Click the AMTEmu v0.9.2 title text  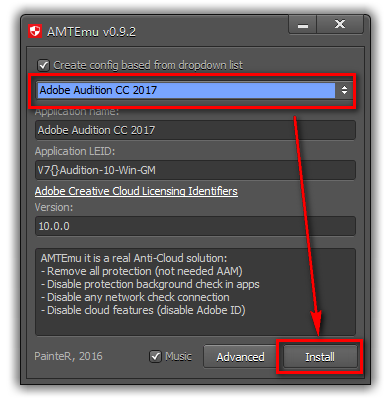point(91,32)
